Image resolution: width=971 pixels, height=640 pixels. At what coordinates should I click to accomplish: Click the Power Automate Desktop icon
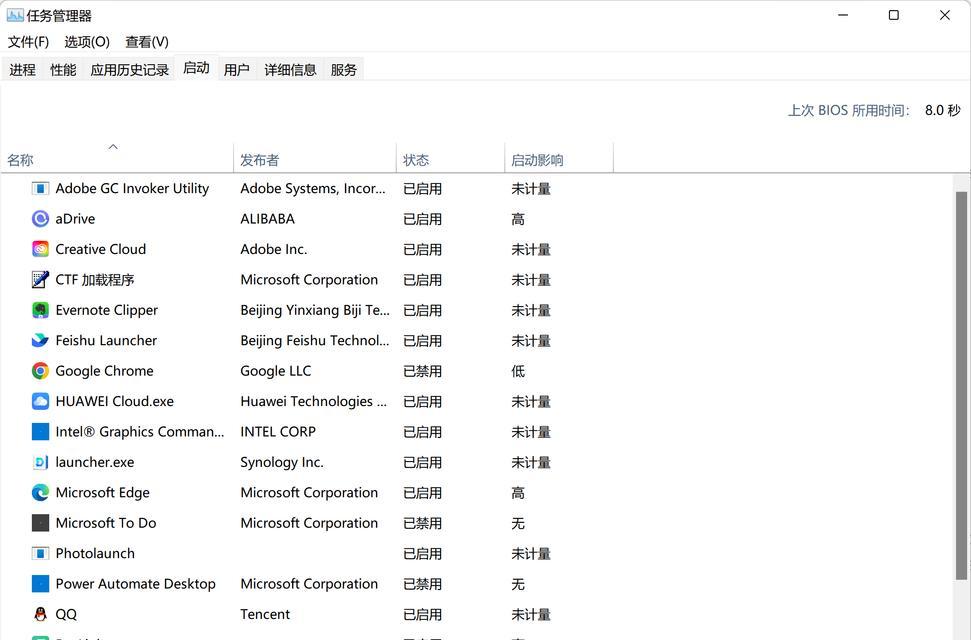click(40, 584)
